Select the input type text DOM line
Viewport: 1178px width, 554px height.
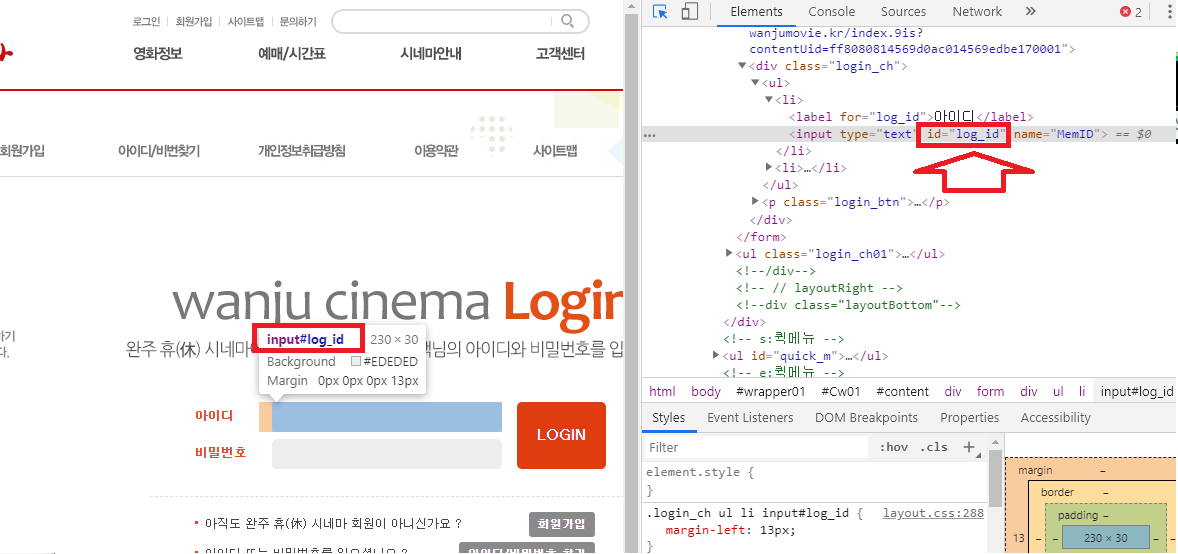(x=949, y=135)
